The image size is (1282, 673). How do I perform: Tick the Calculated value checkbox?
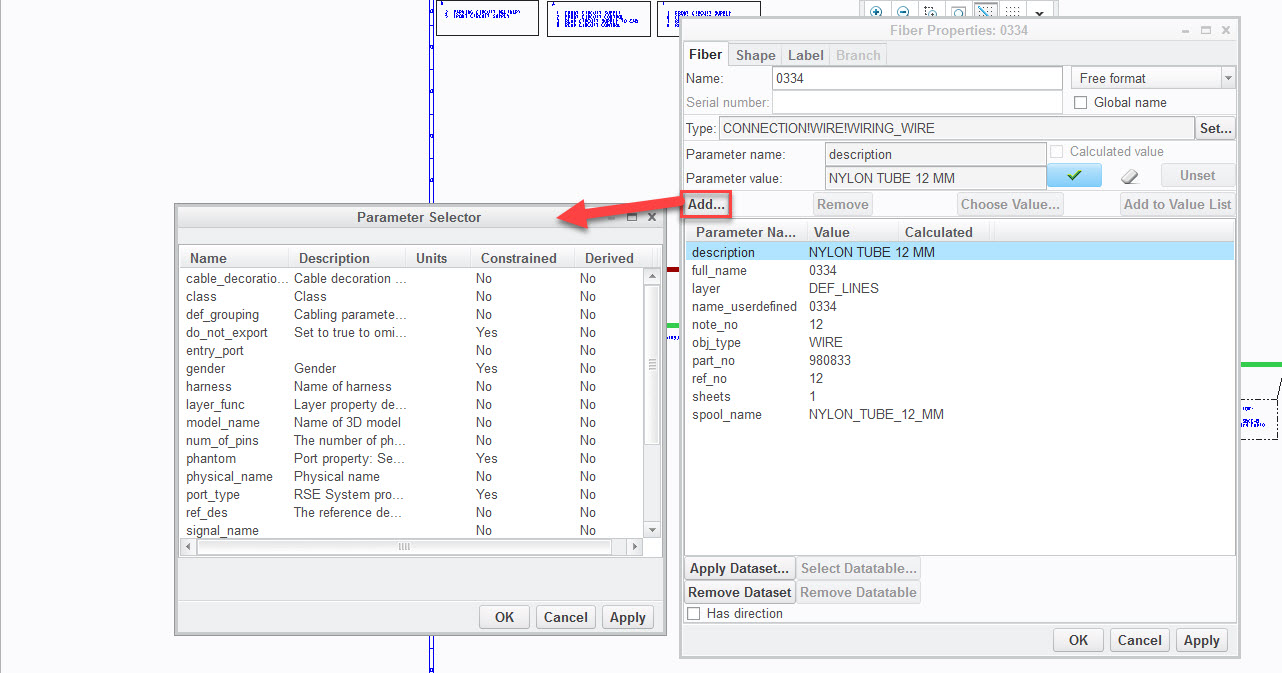point(1056,152)
